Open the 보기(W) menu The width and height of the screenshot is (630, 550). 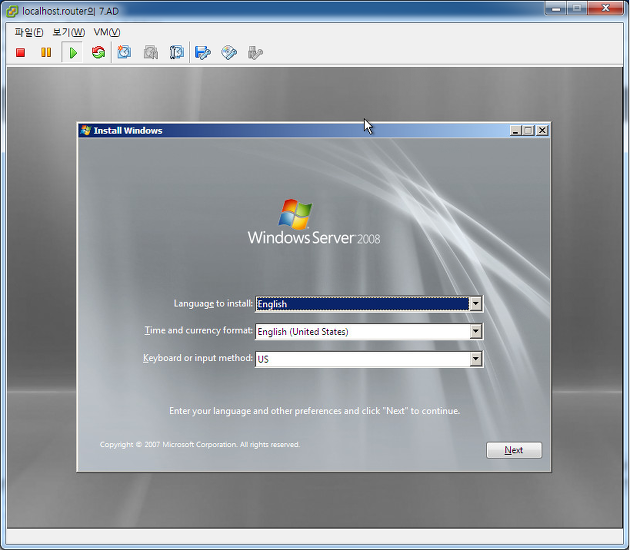tap(69, 32)
